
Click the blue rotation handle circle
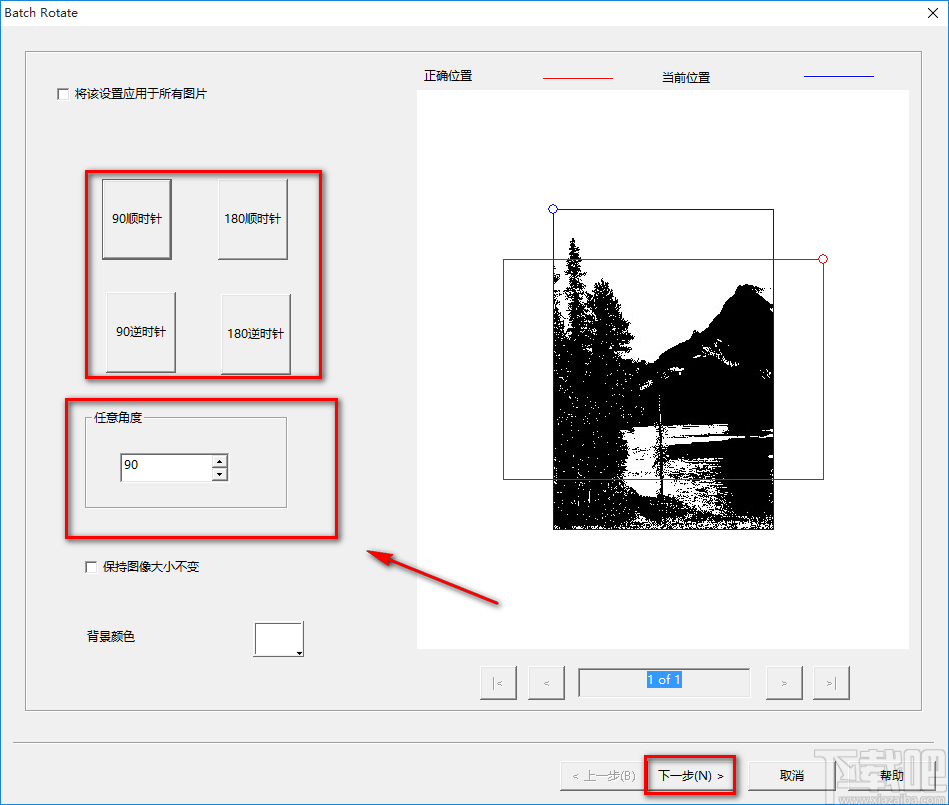click(x=553, y=209)
